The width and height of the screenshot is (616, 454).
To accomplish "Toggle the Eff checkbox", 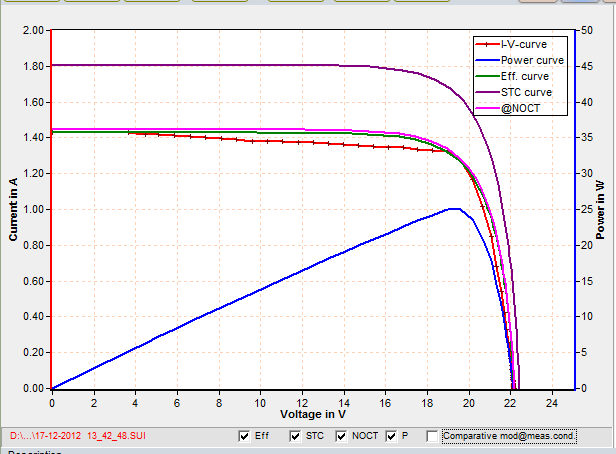I will 245,436.
